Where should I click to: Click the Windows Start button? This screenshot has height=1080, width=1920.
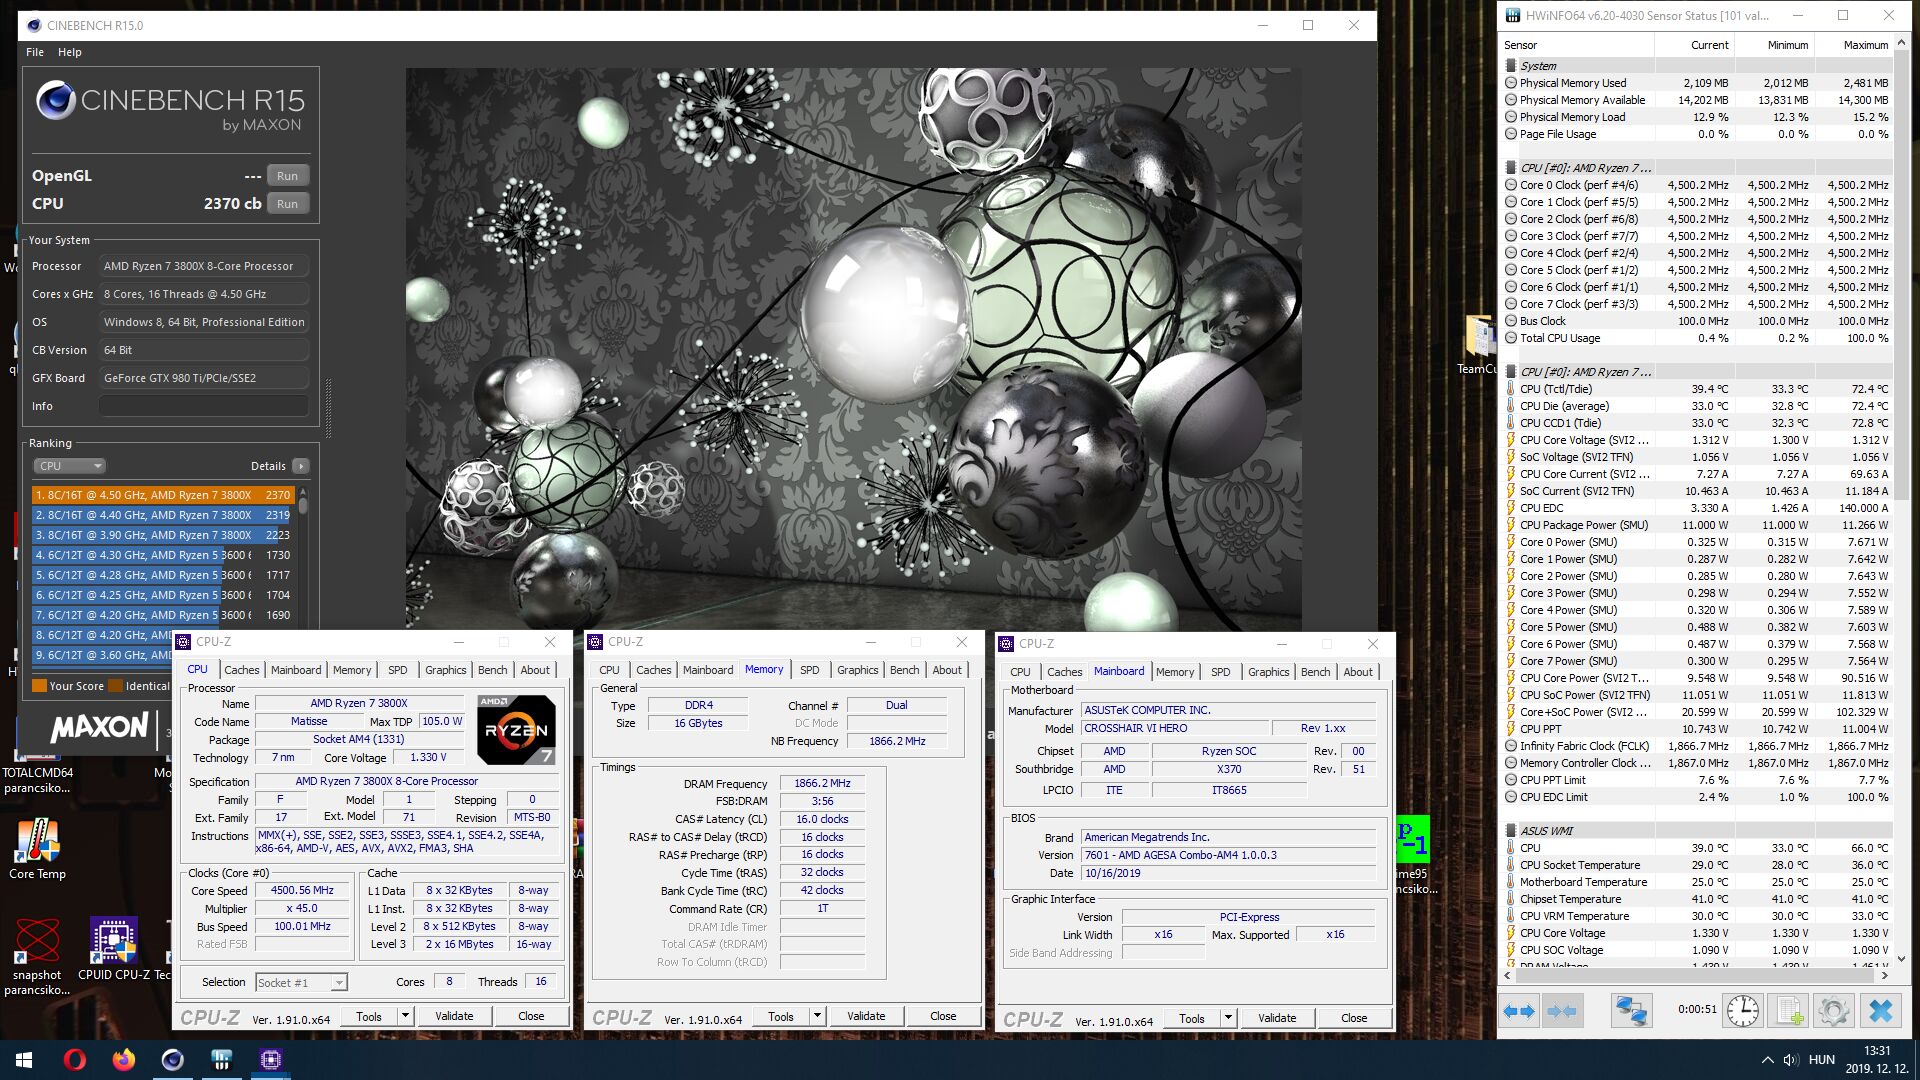(24, 1059)
